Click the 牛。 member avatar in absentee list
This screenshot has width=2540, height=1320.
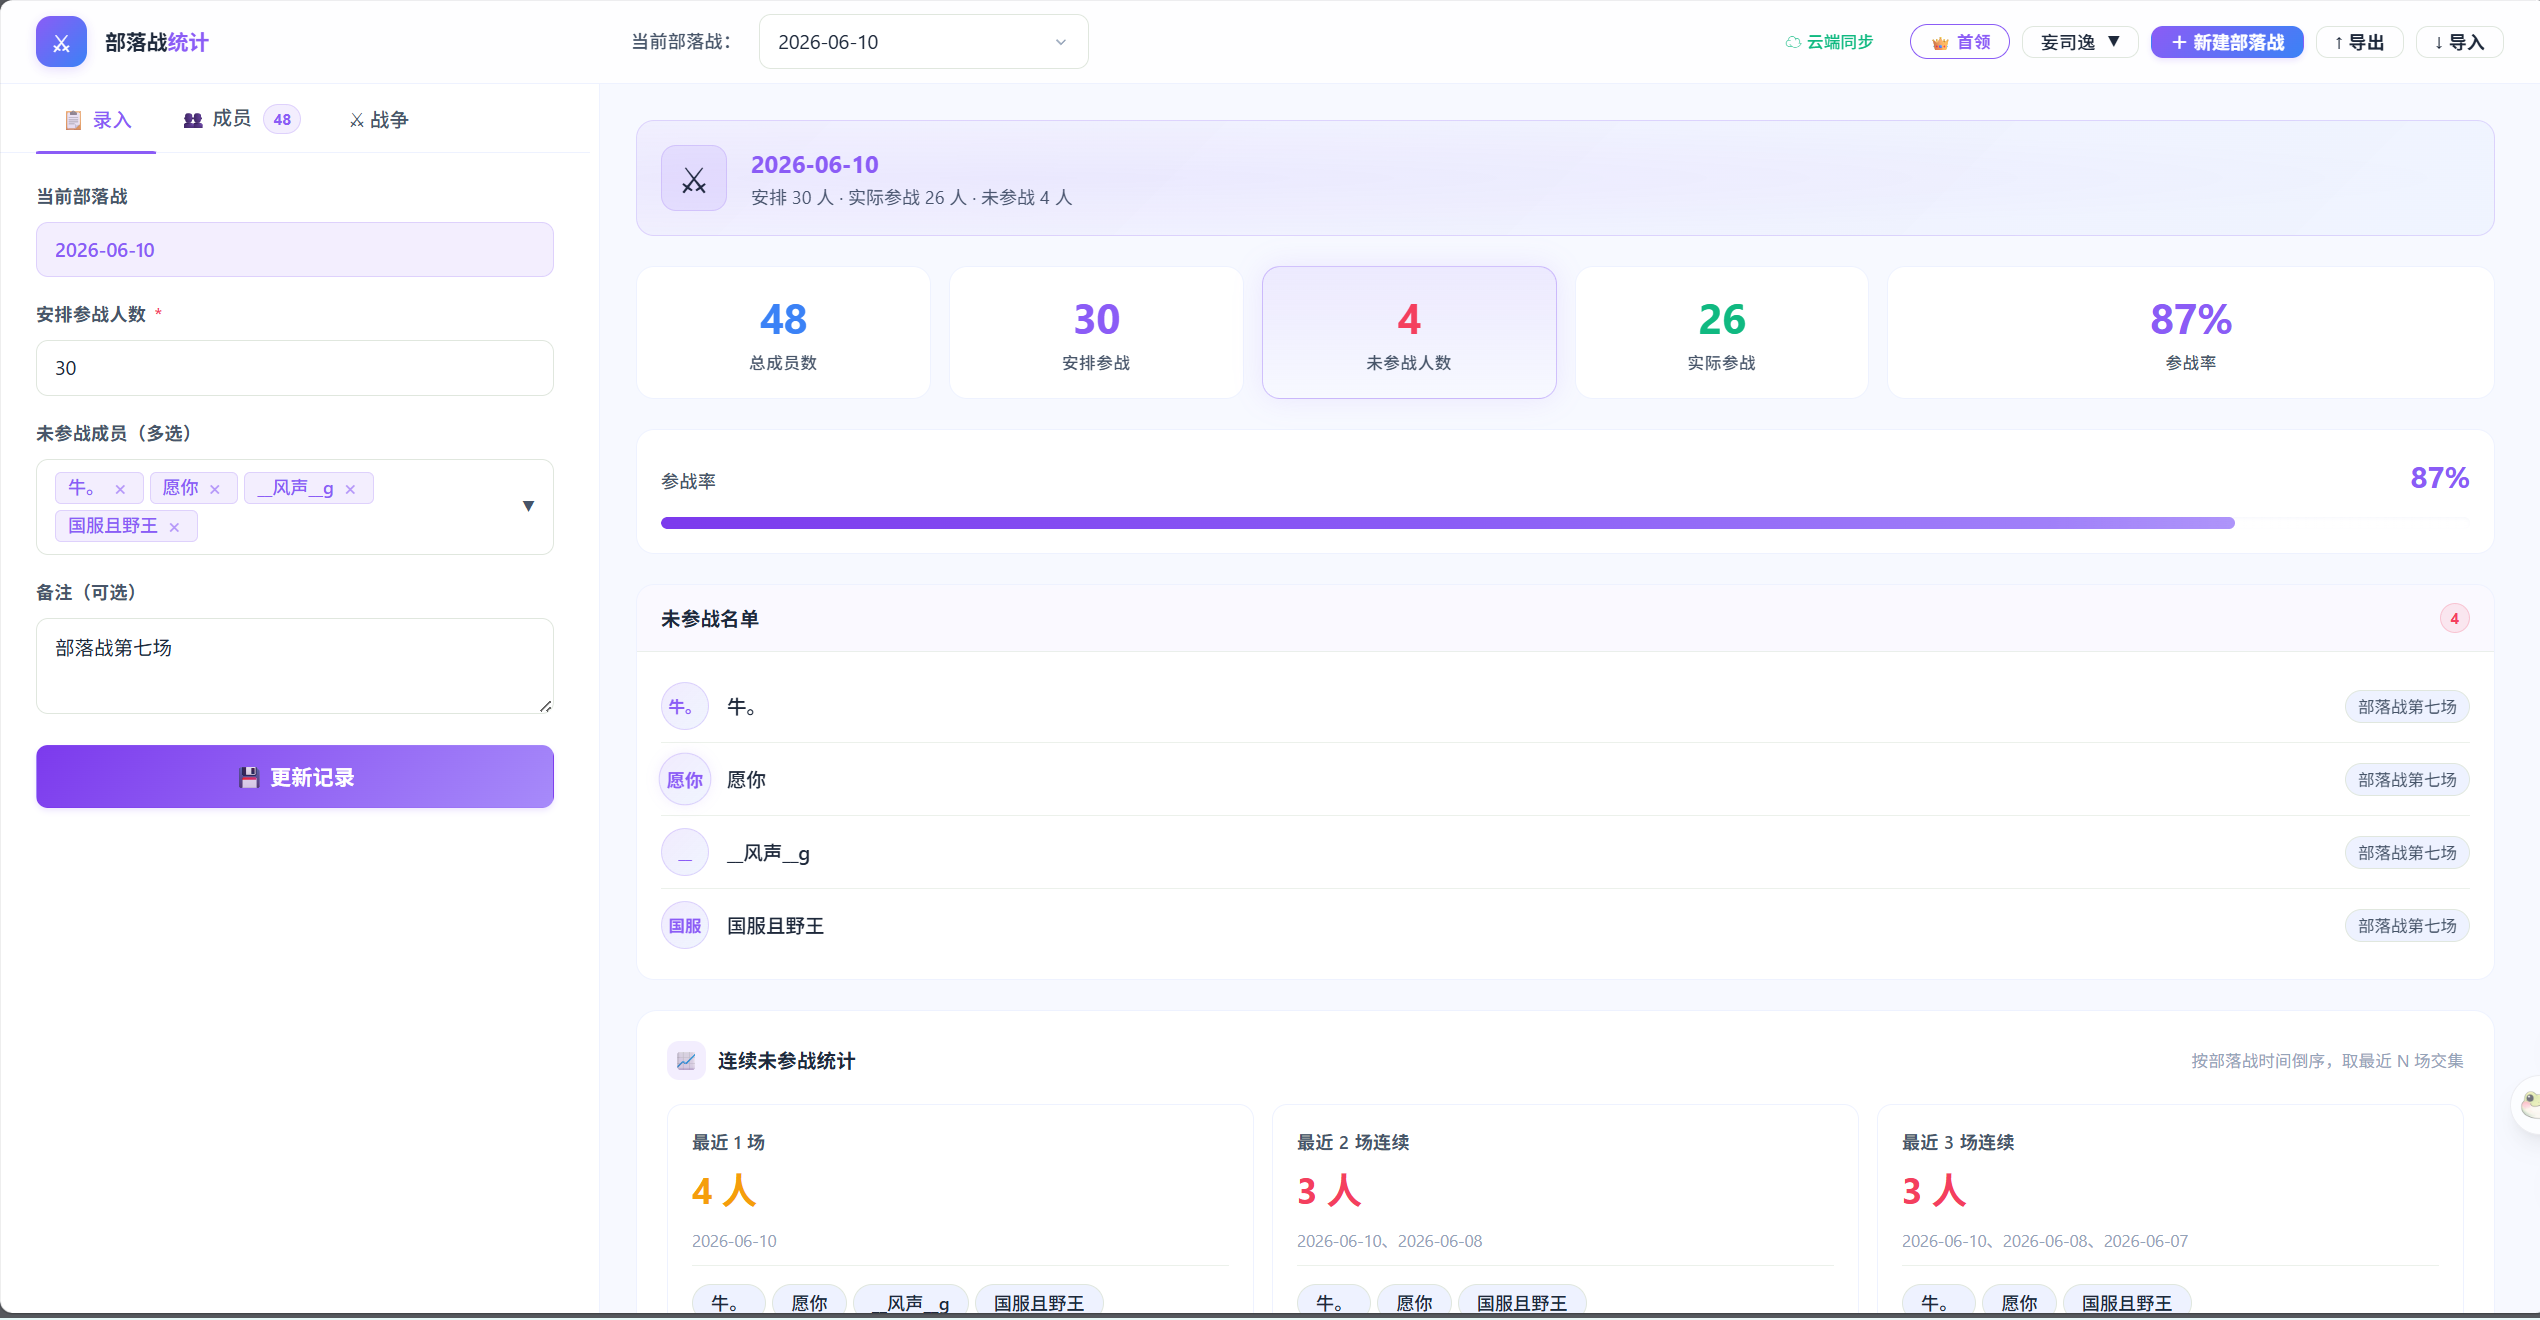(x=685, y=707)
